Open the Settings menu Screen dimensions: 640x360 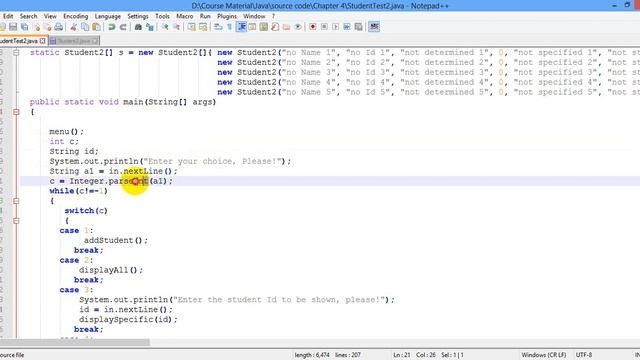[x=138, y=16]
